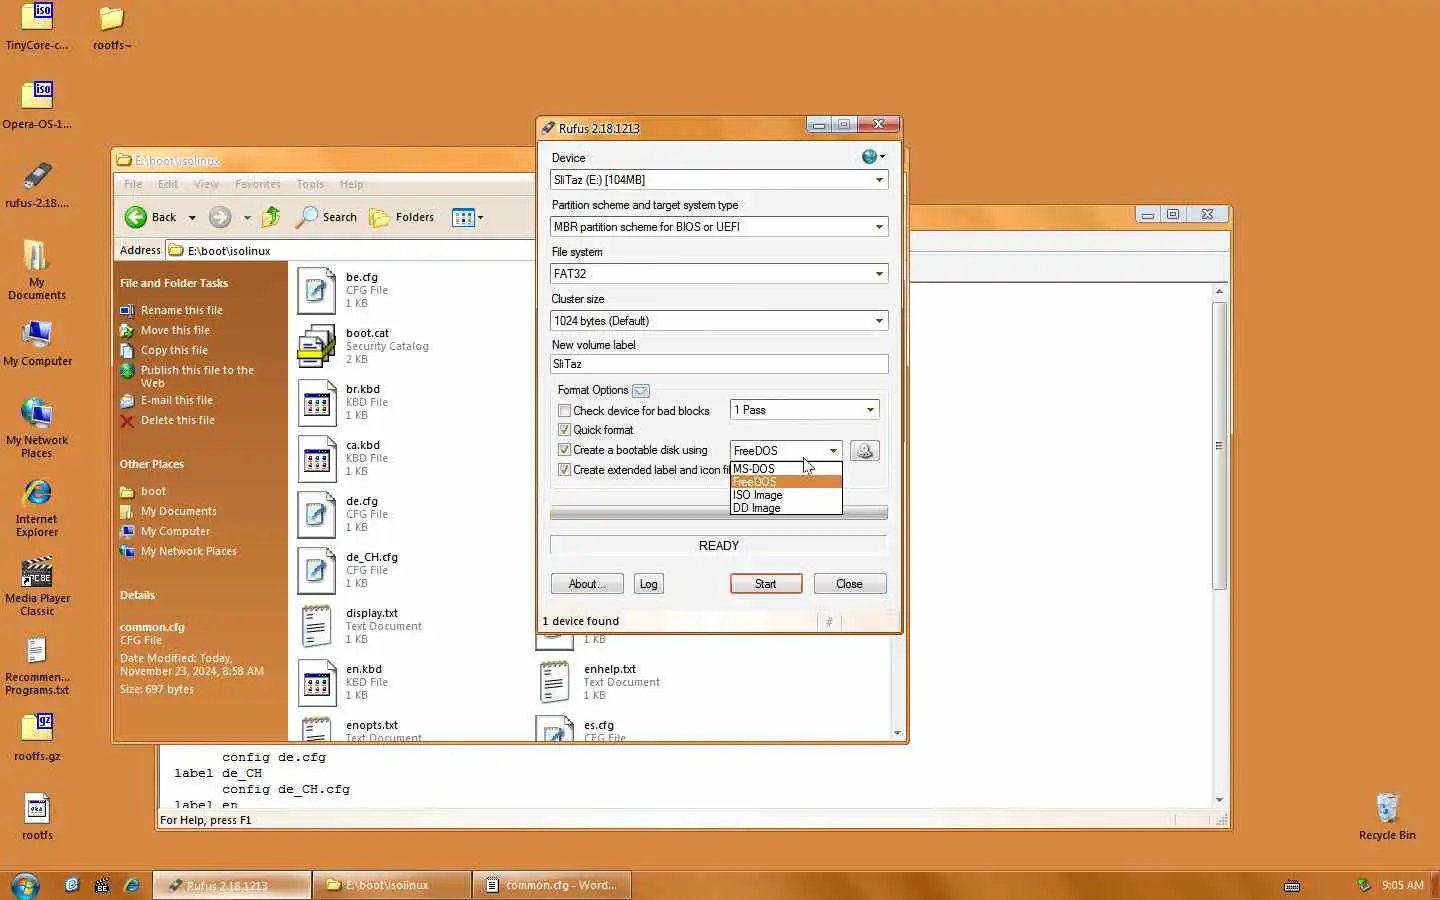Click the select ISO image disk icon

point(865,451)
